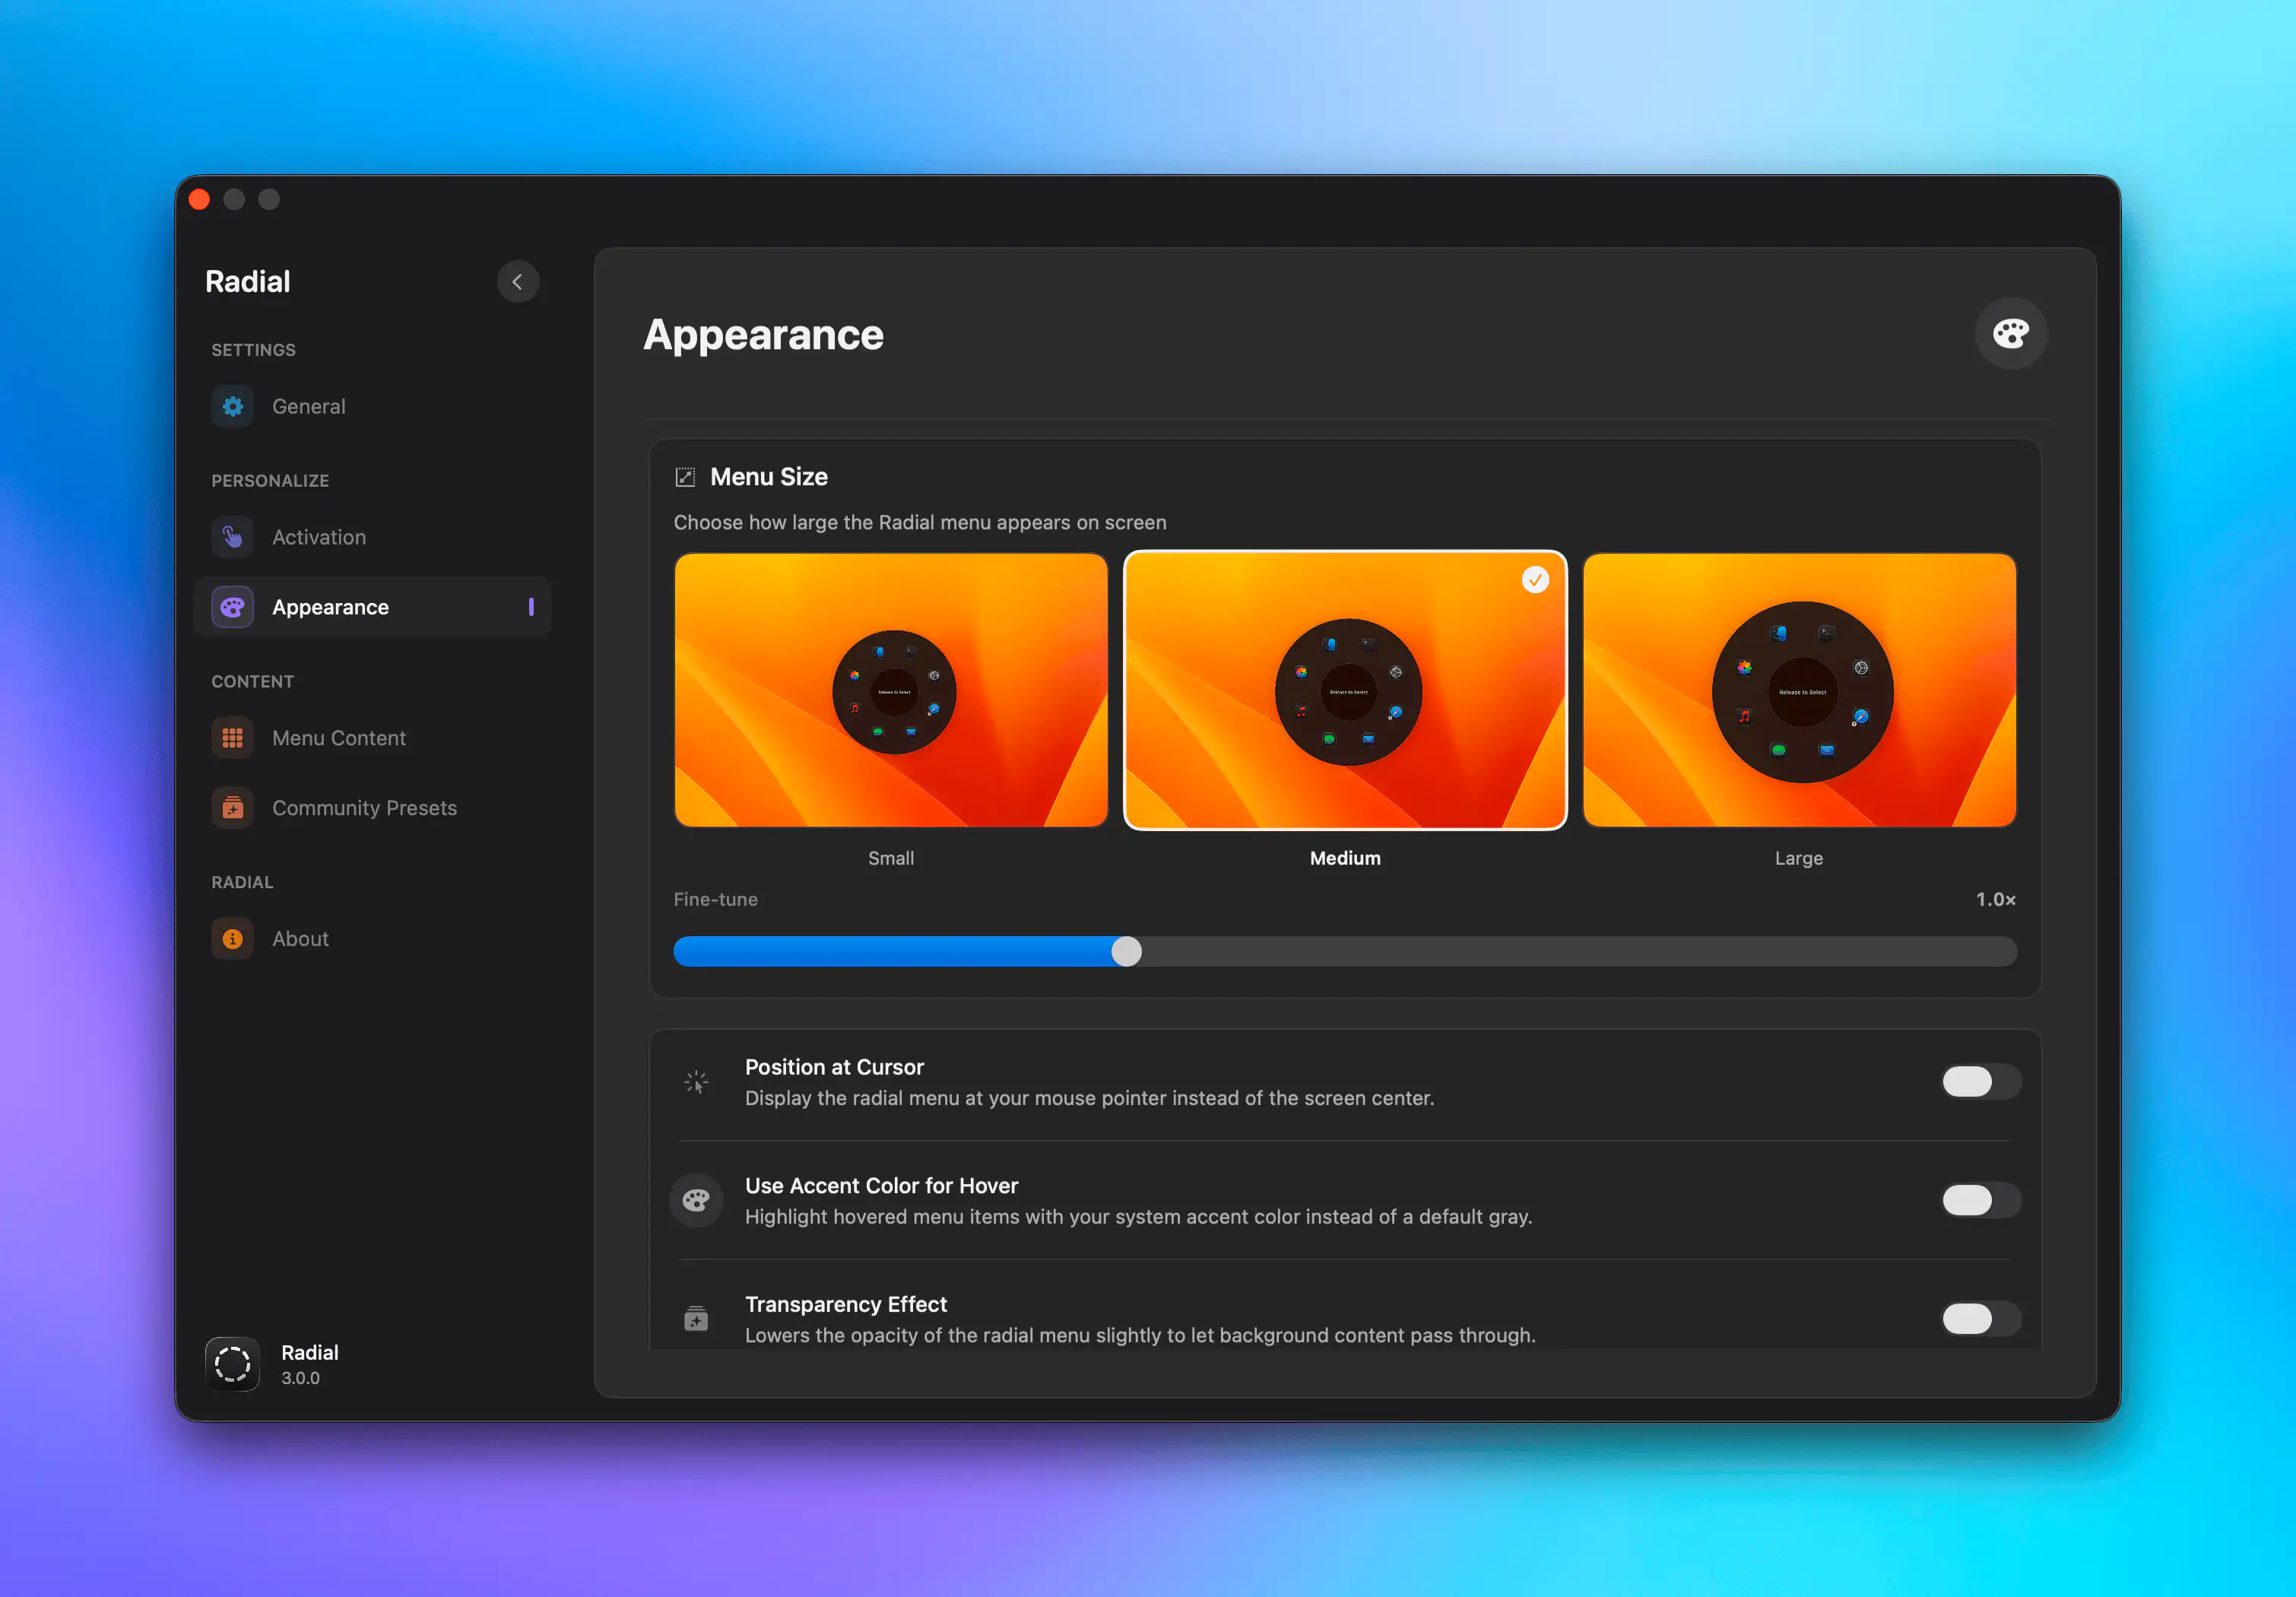Open the Community Presets page

coord(364,808)
